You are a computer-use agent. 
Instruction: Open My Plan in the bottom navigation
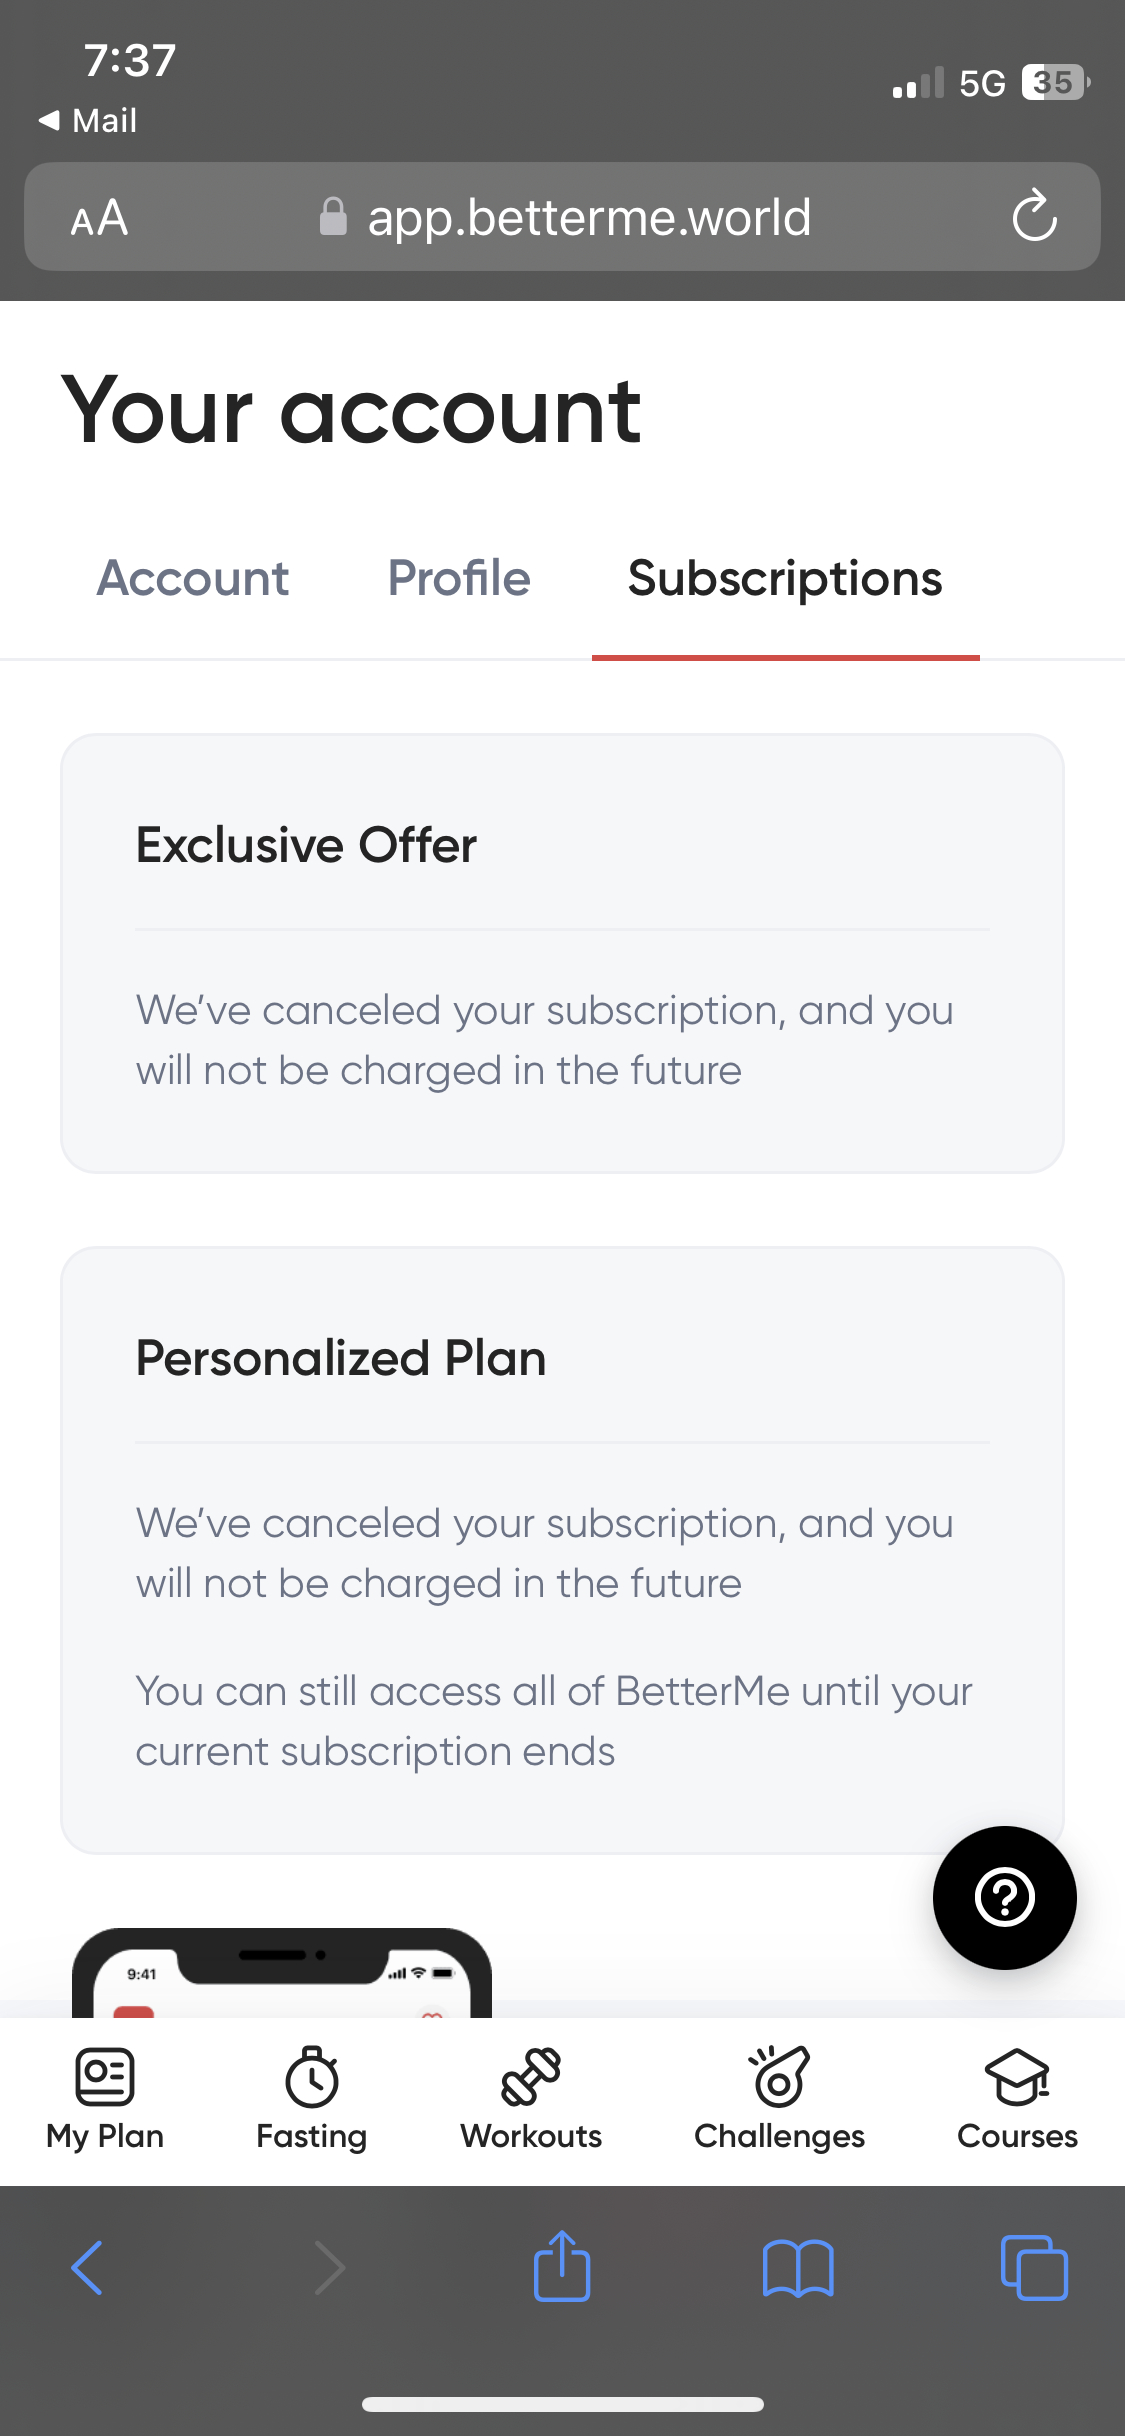pos(104,2100)
